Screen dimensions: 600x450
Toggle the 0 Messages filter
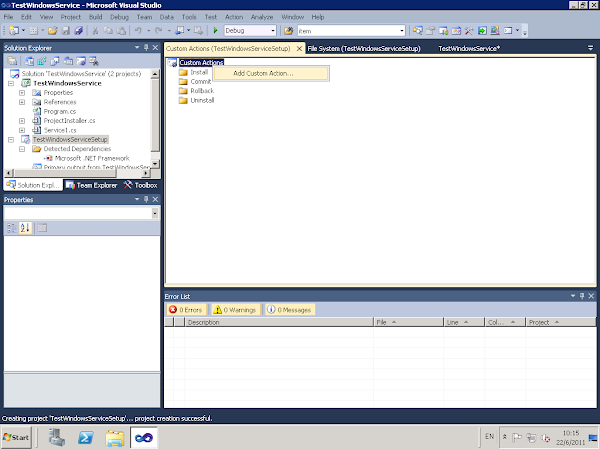click(x=290, y=310)
